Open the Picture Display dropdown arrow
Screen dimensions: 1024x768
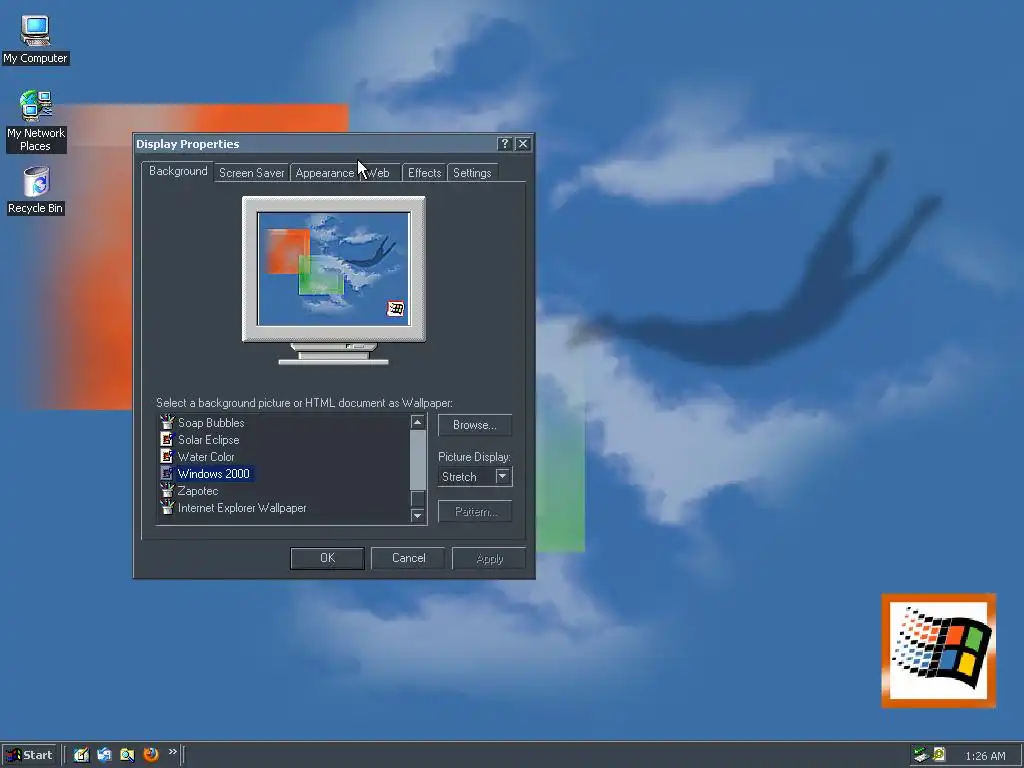502,477
